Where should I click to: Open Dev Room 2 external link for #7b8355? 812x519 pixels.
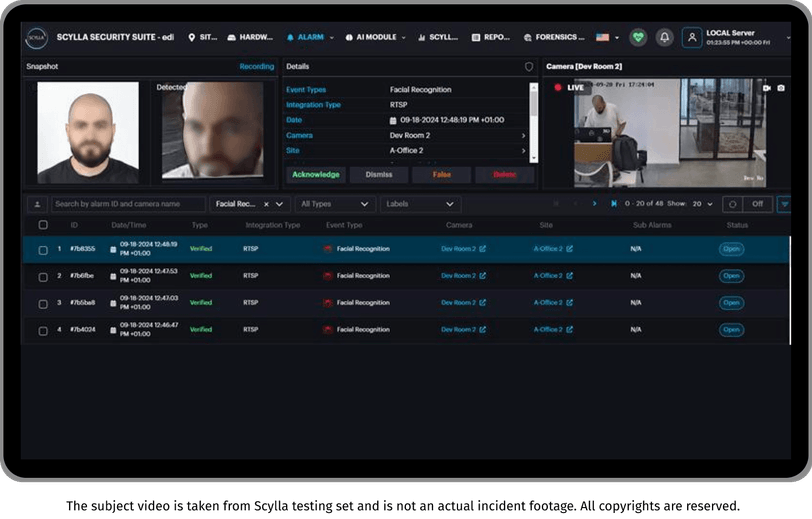(x=482, y=249)
